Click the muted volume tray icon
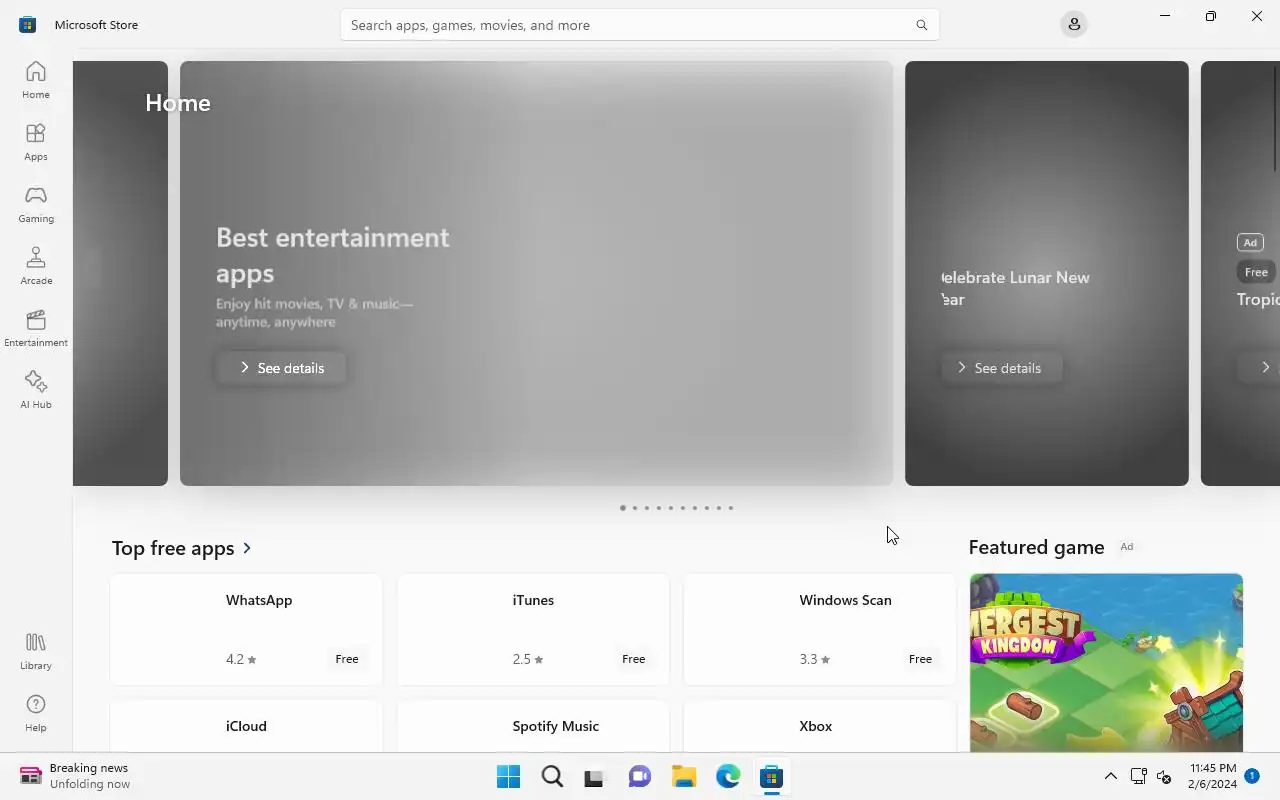Image resolution: width=1280 pixels, height=800 pixels. point(1164,776)
